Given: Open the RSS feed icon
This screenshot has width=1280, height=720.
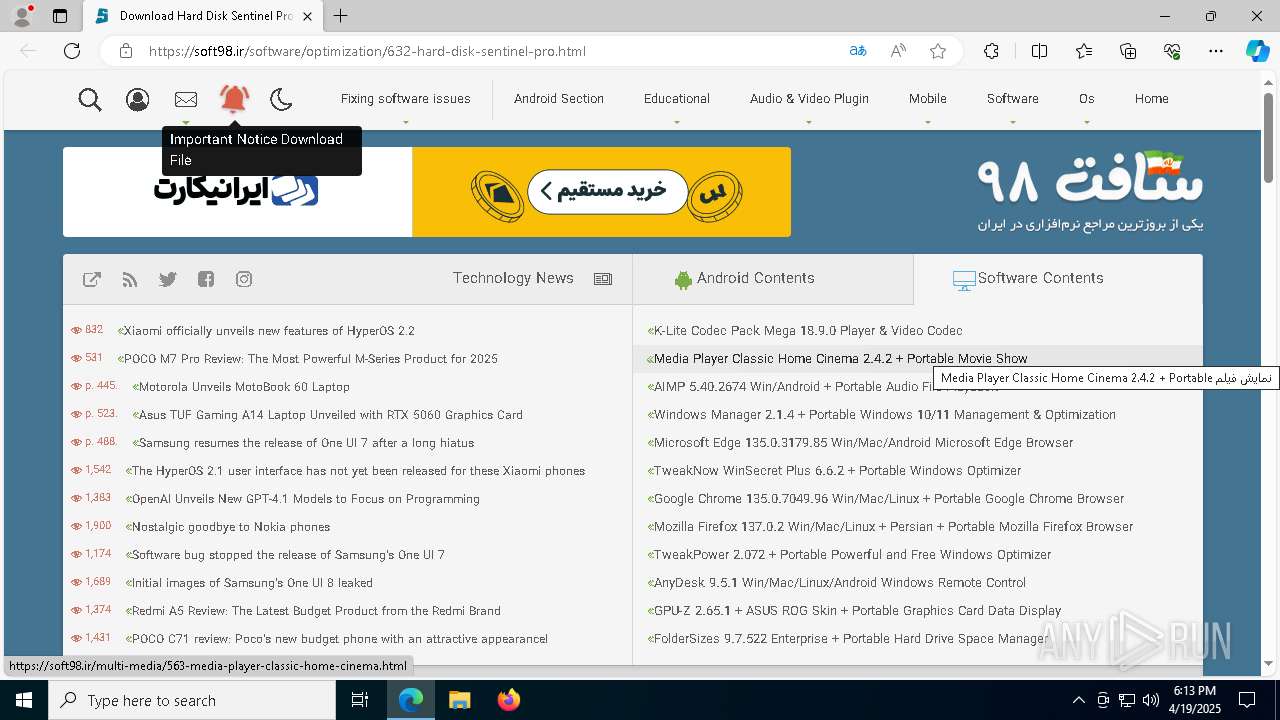Looking at the screenshot, I should click(130, 279).
